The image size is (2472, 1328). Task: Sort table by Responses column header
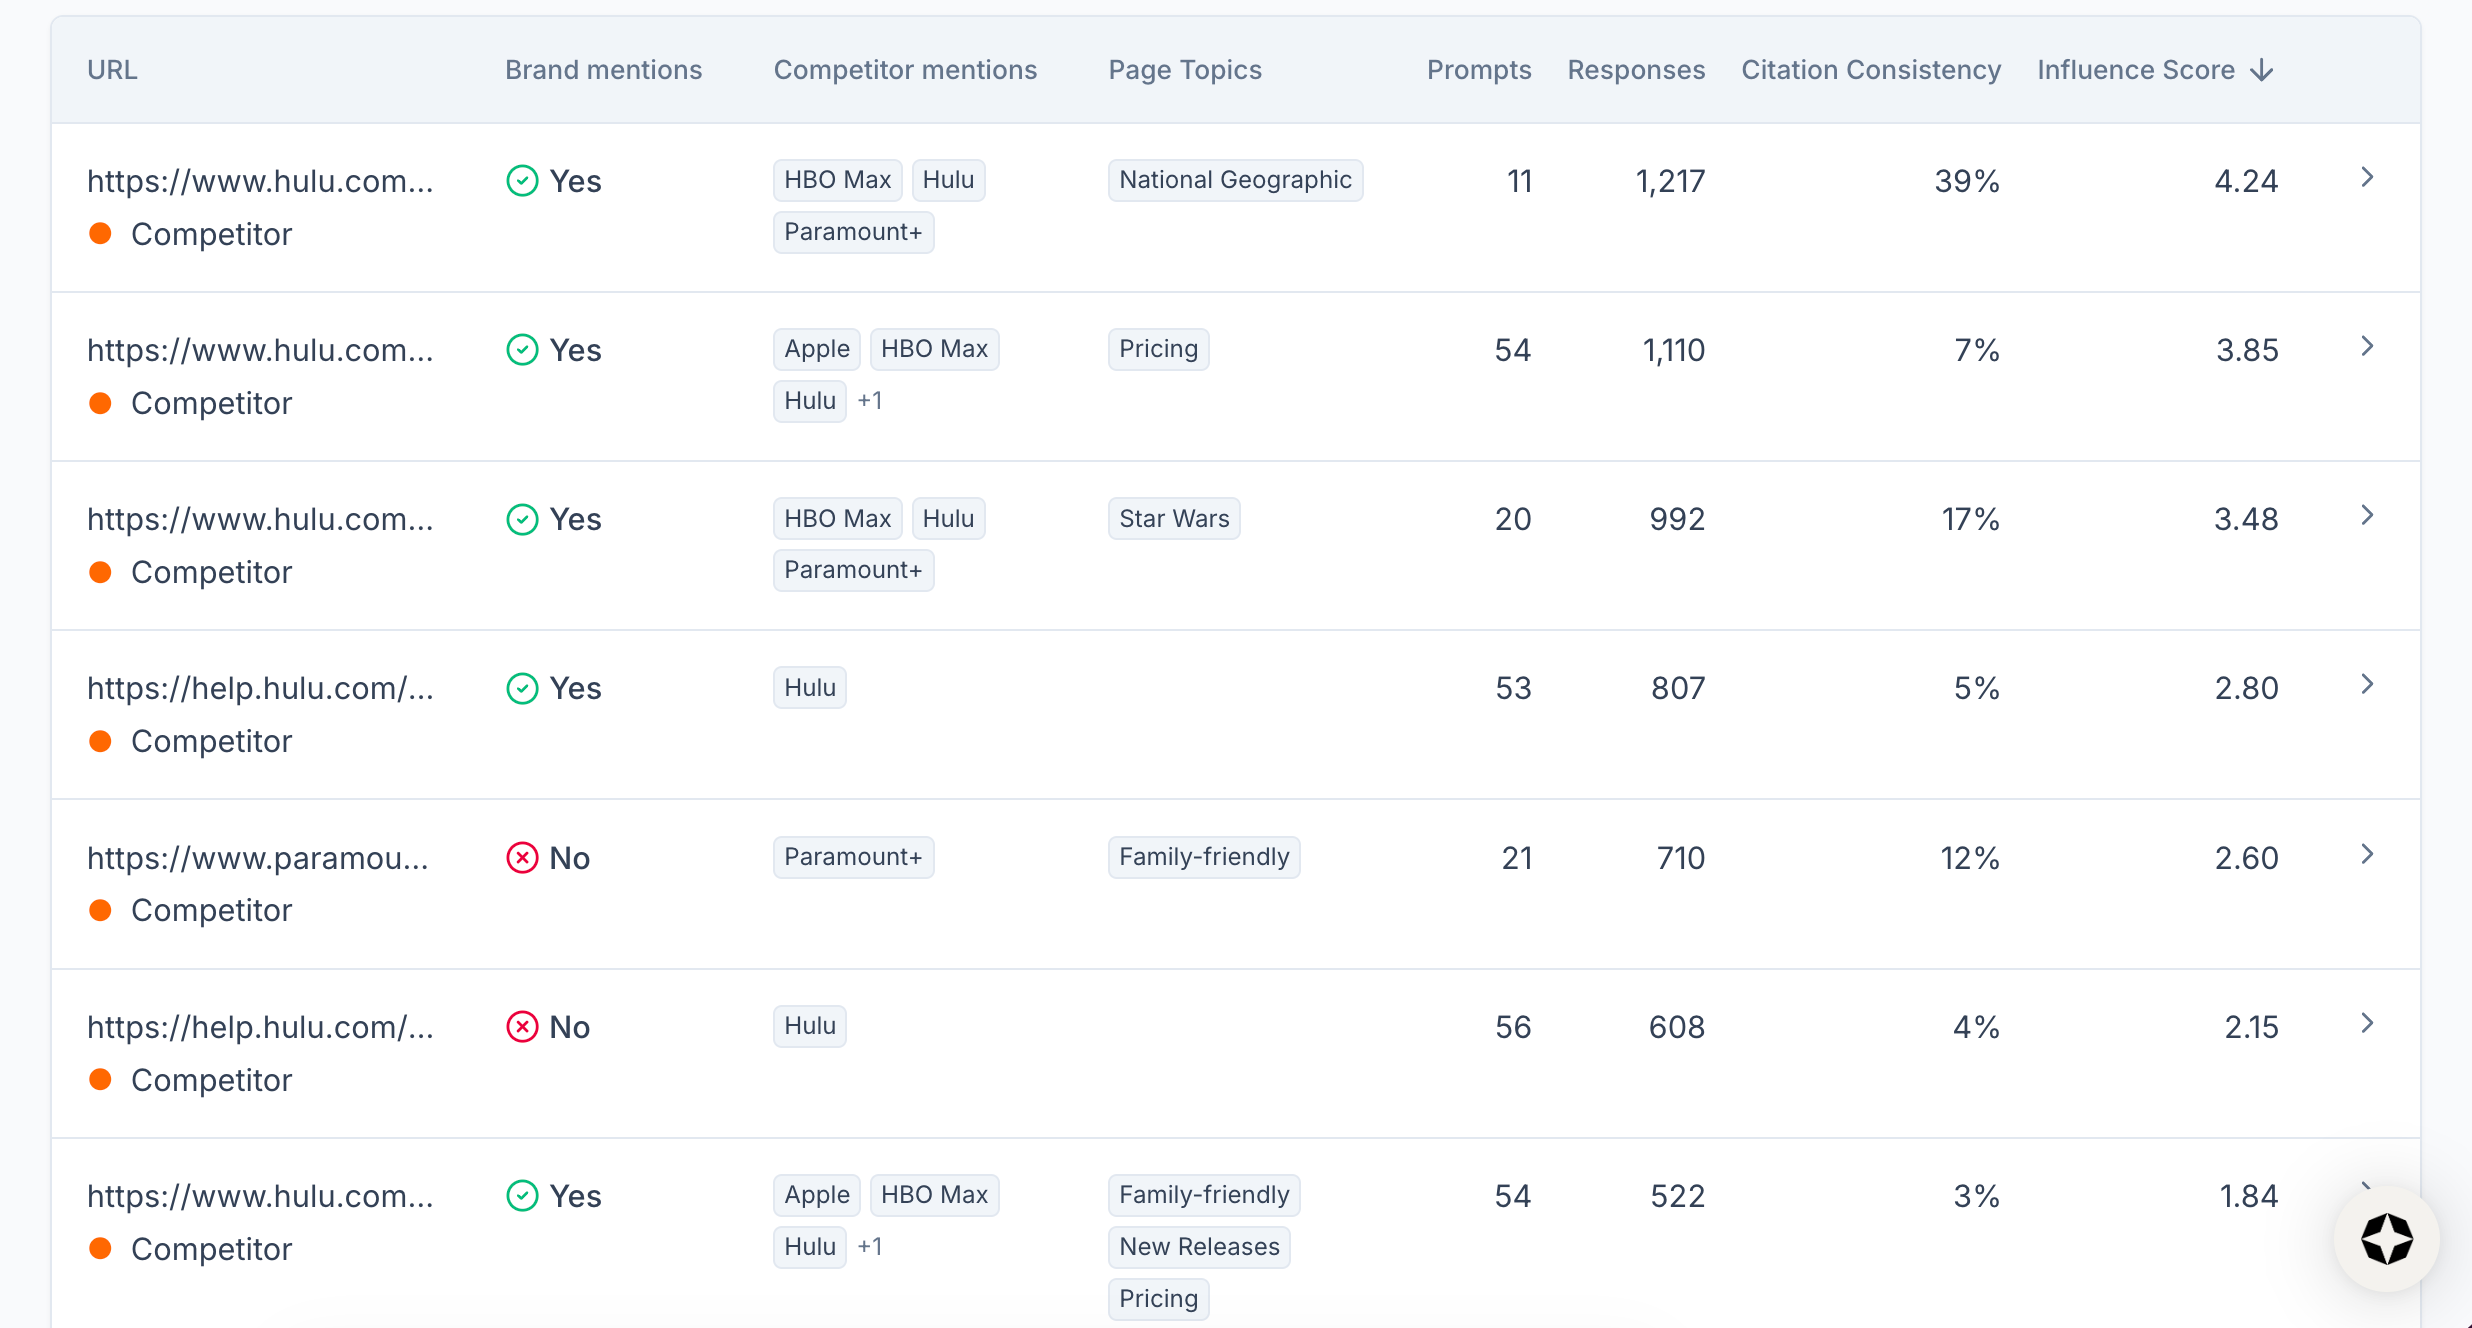[x=1635, y=70]
